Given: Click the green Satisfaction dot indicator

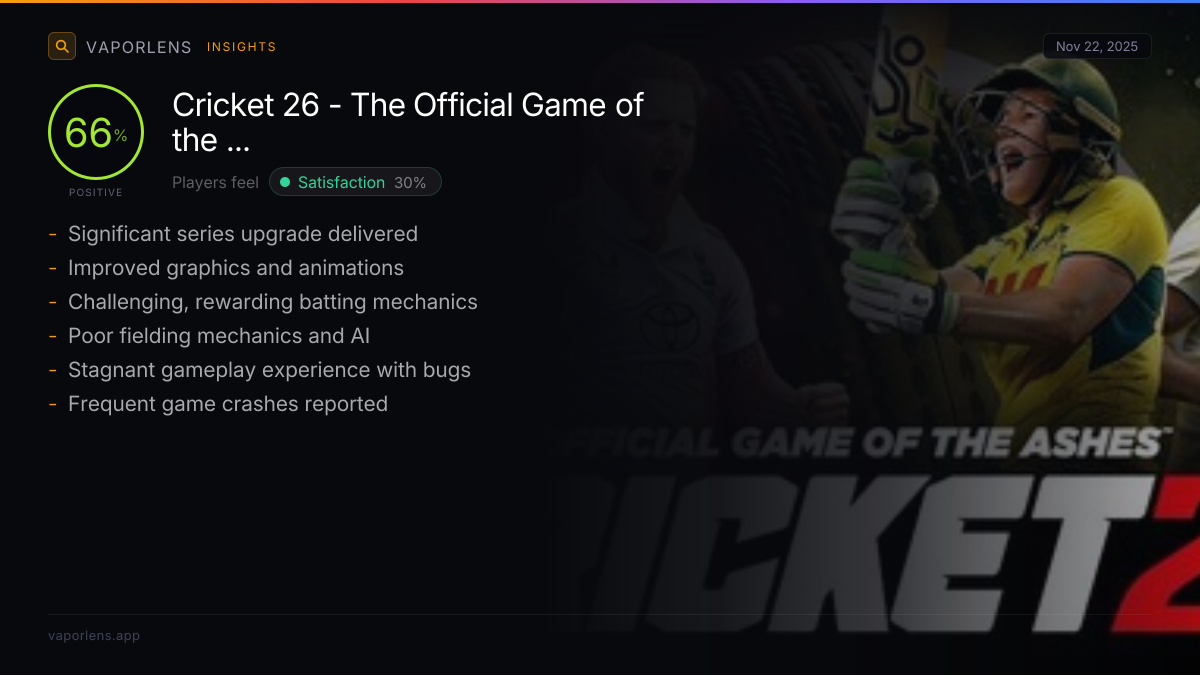Looking at the screenshot, I should pos(285,182).
